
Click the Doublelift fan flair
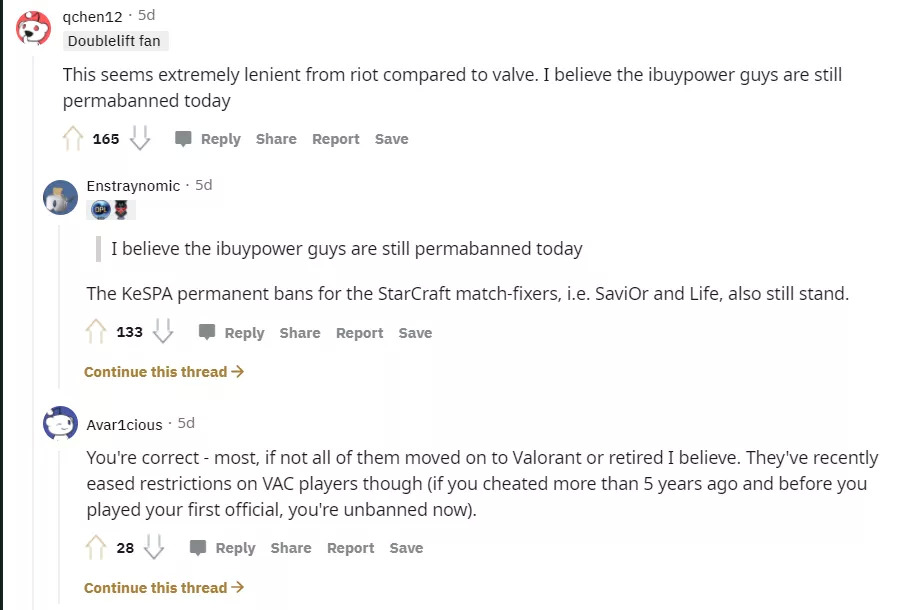coord(115,41)
